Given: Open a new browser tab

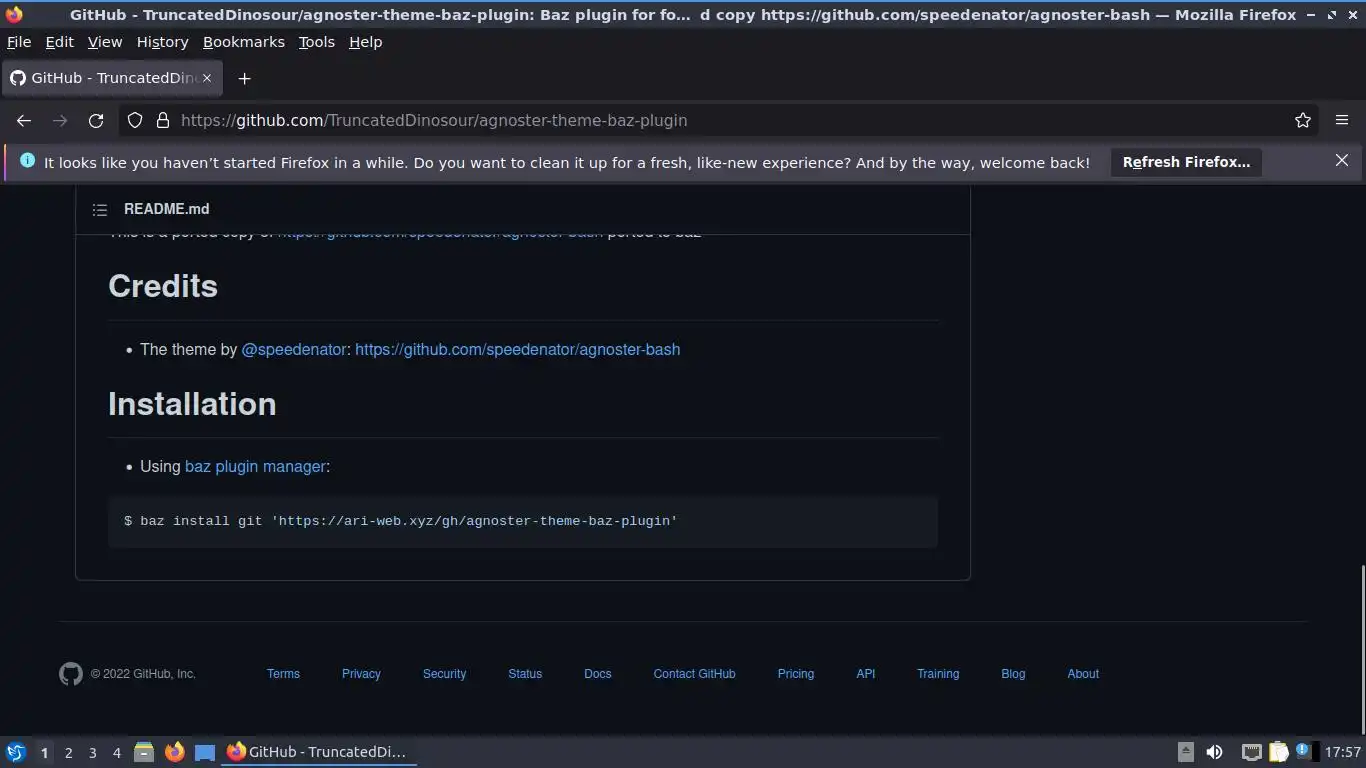Looking at the screenshot, I should tap(244, 78).
